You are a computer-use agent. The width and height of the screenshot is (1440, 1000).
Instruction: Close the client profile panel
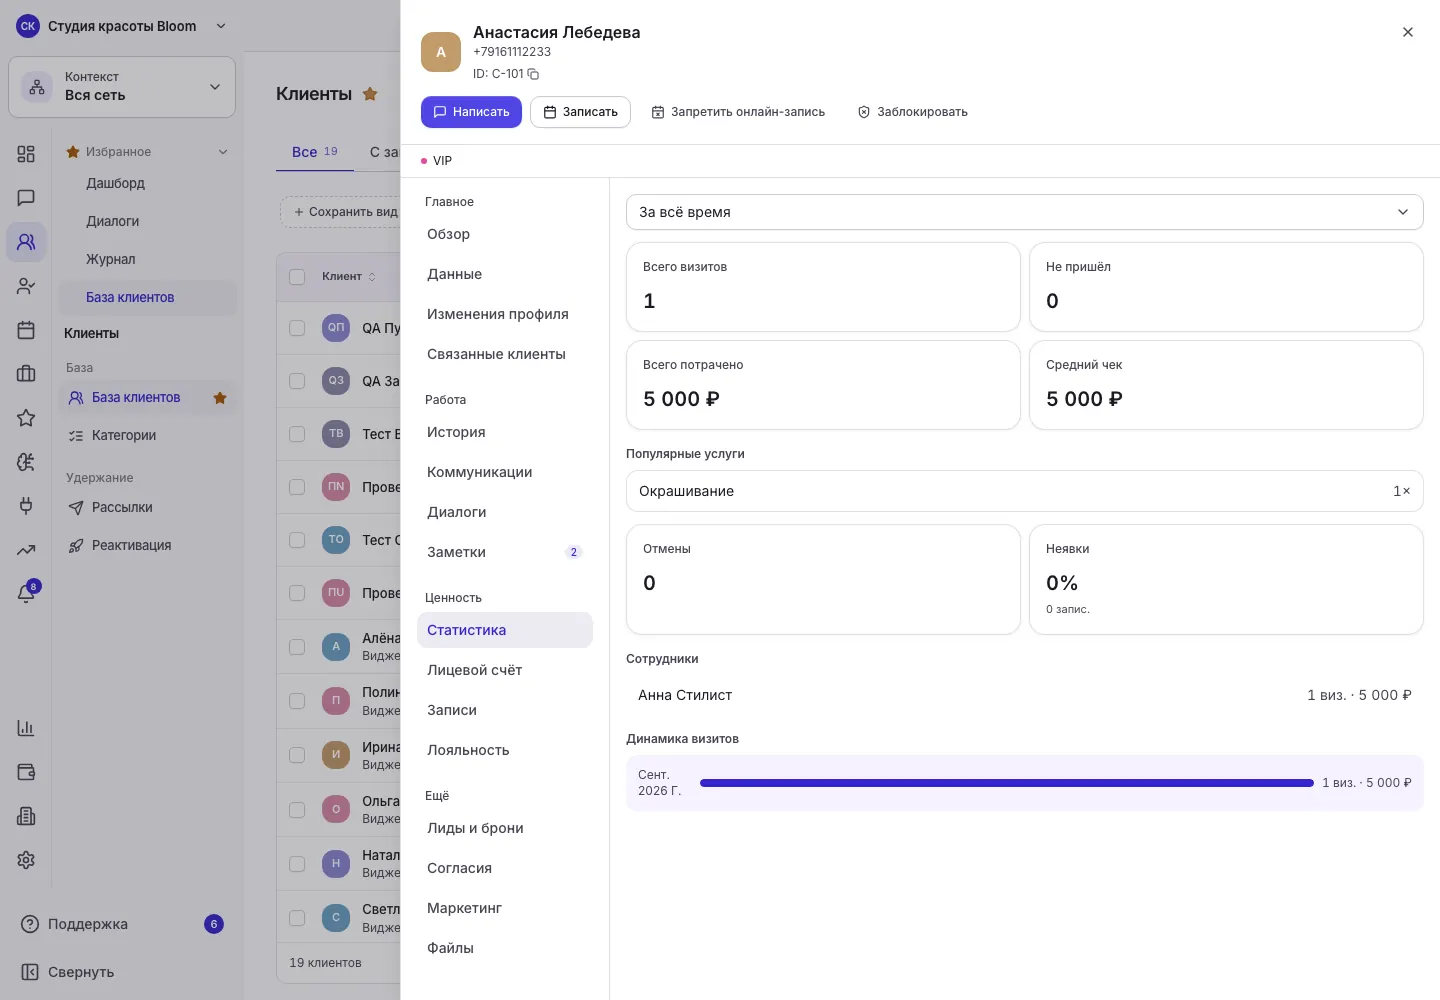(1407, 32)
